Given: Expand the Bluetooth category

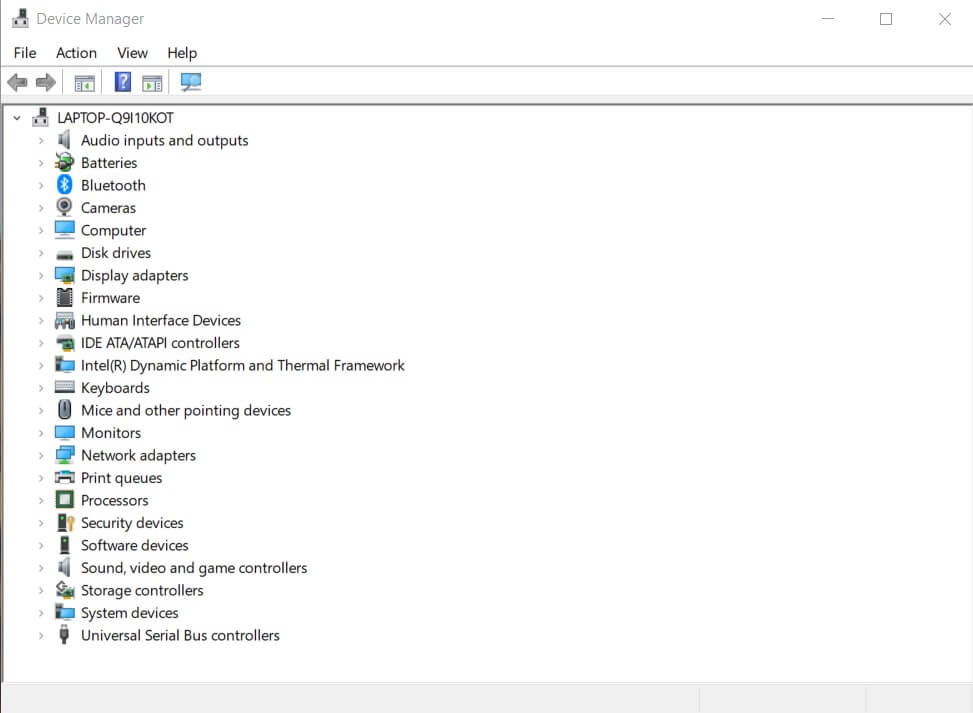Looking at the screenshot, I should [x=41, y=186].
